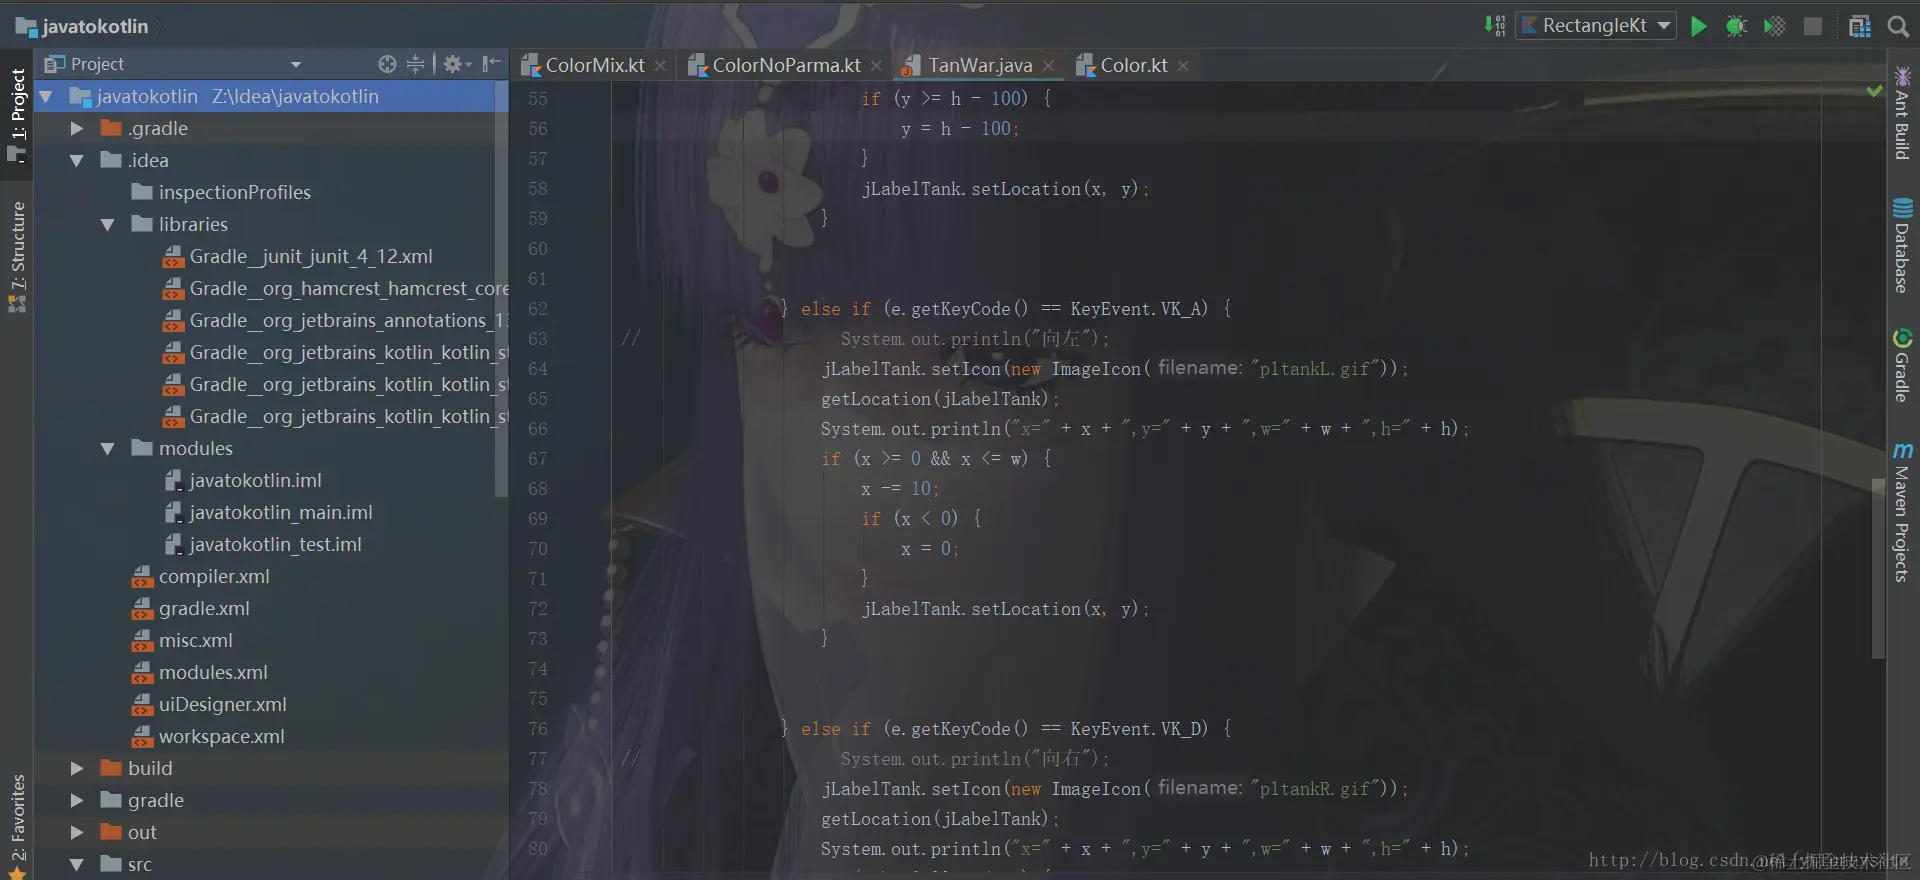Viewport: 1920px width, 880px height.
Task: Click the javatokotlin breadcrumb in navigation bar
Action: [82, 27]
